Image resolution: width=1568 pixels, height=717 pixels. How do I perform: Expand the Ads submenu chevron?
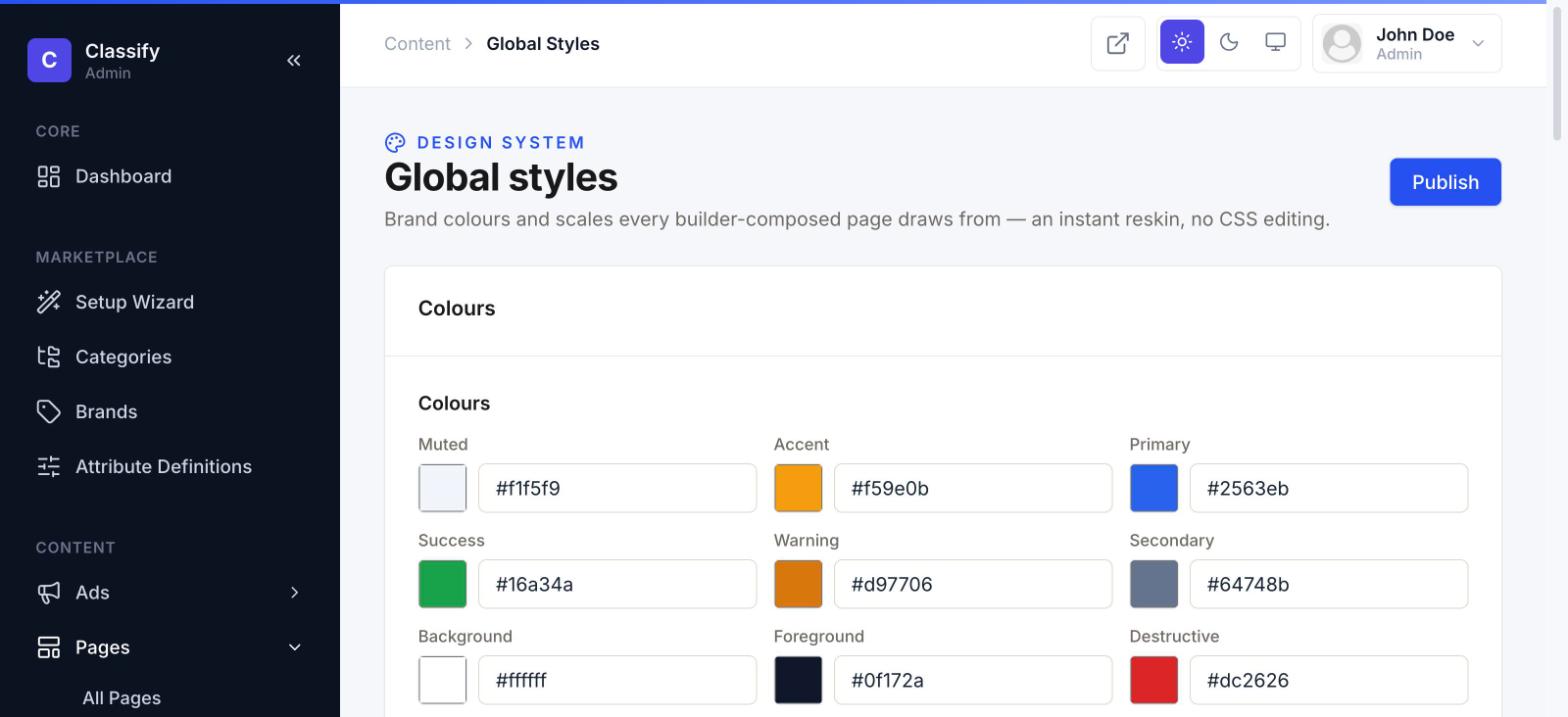[x=294, y=593]
